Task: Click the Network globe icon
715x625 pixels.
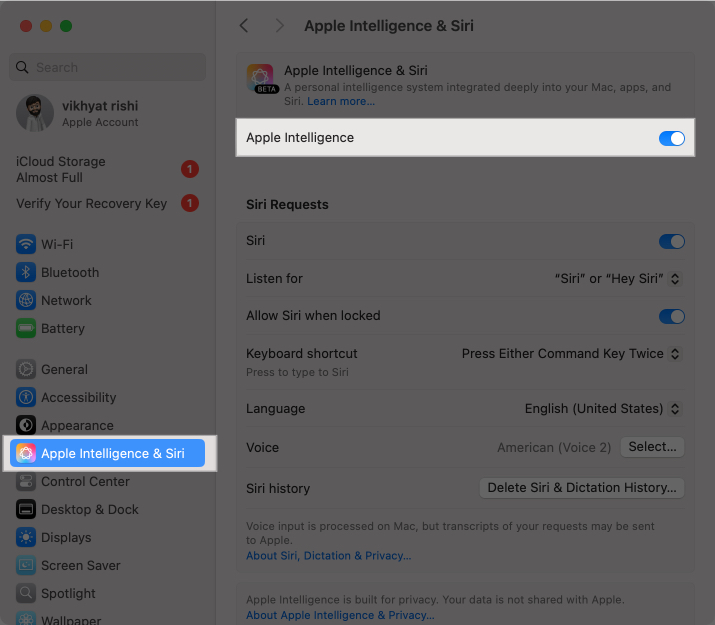Action: [26, 300]
